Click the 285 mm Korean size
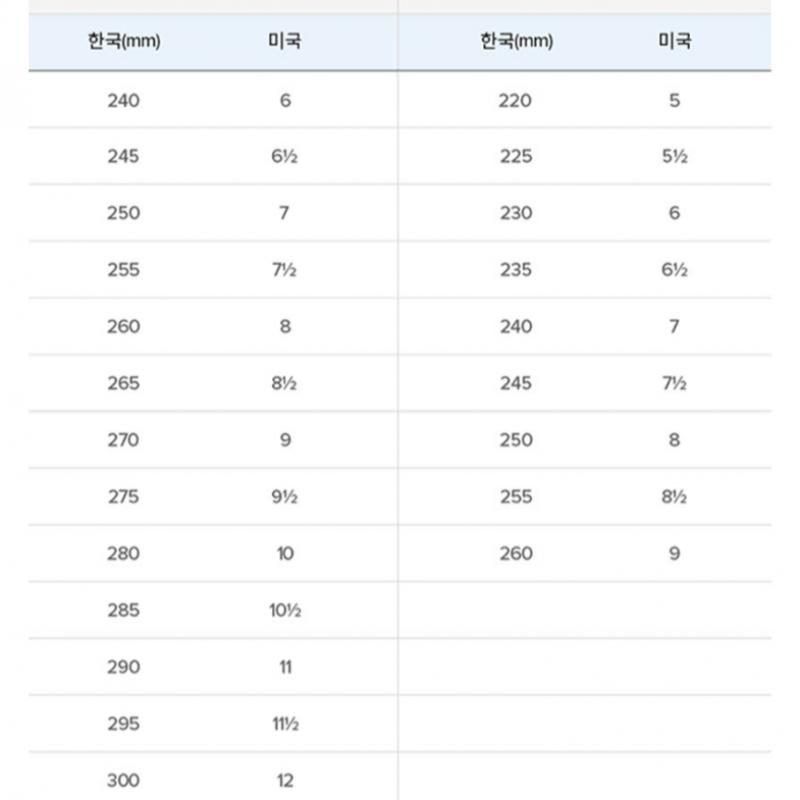This screenshot has width=800, height=800. (124, 611)
